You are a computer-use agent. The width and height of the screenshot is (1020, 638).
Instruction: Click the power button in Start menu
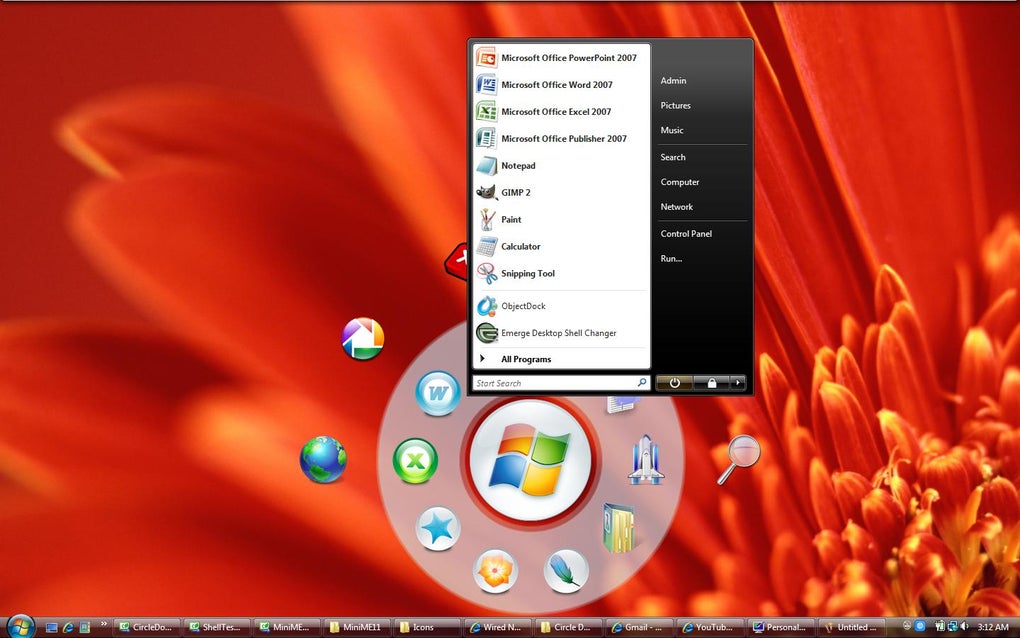pos(674,383)
